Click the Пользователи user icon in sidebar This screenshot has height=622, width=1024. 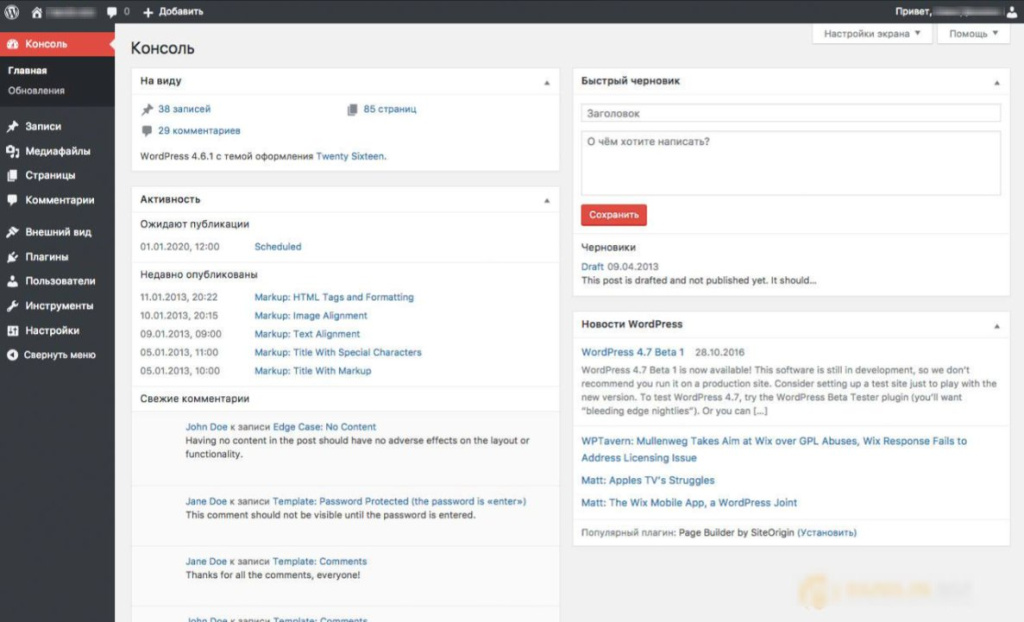tap(12, 281)
